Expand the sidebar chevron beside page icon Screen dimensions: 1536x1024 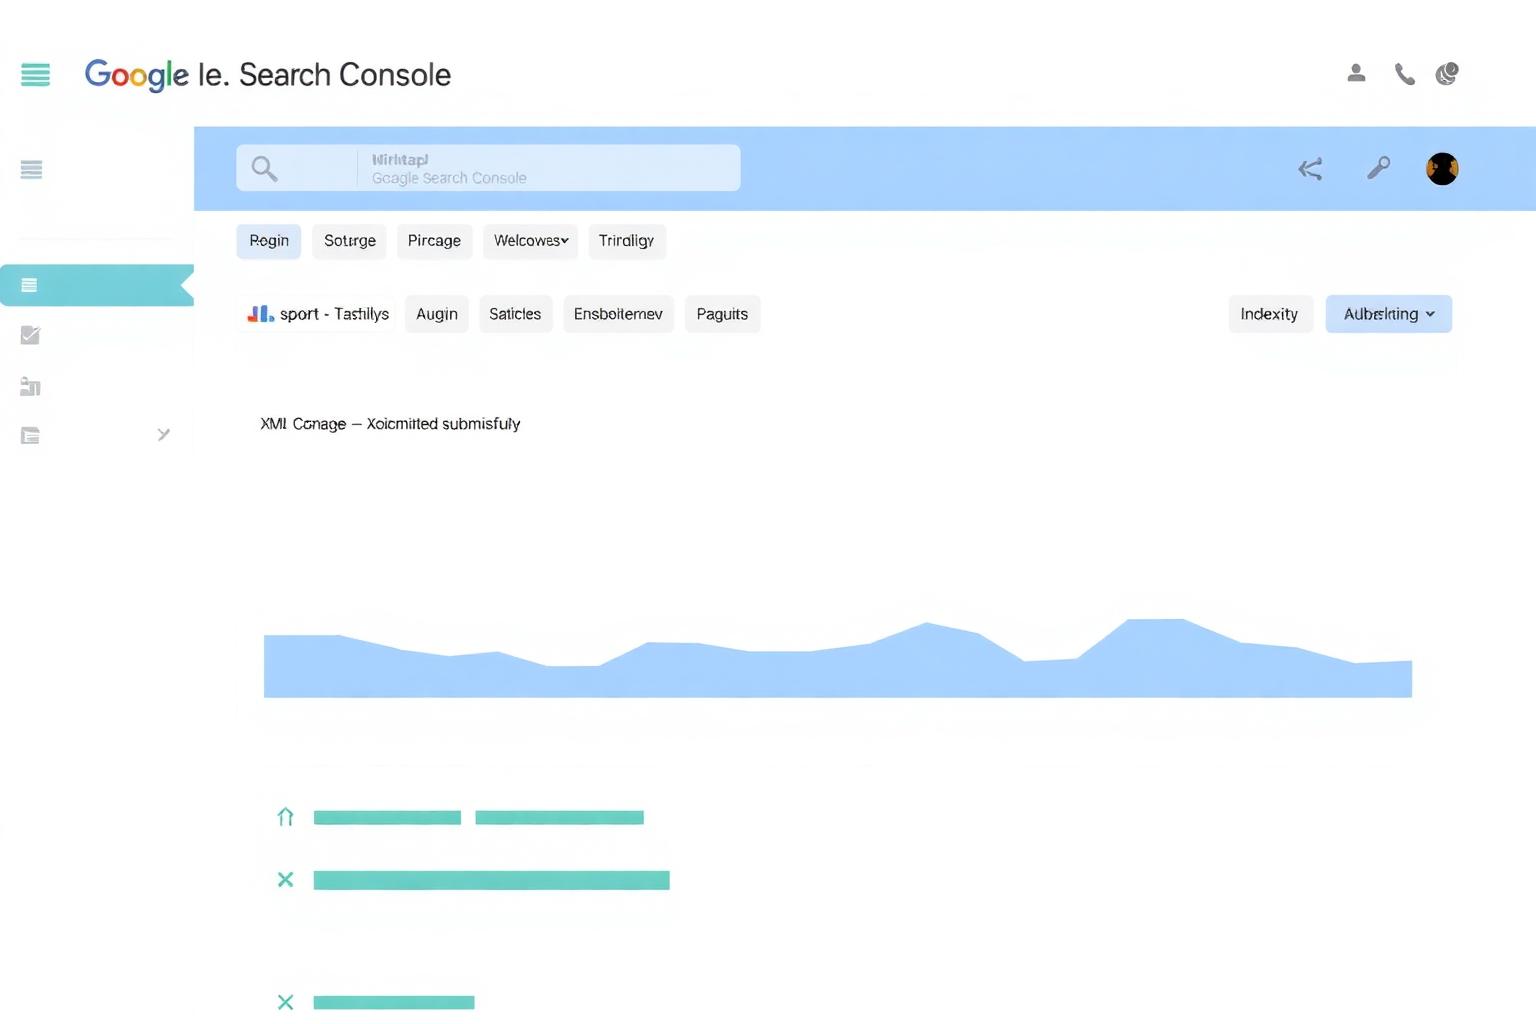click(163, 434)
